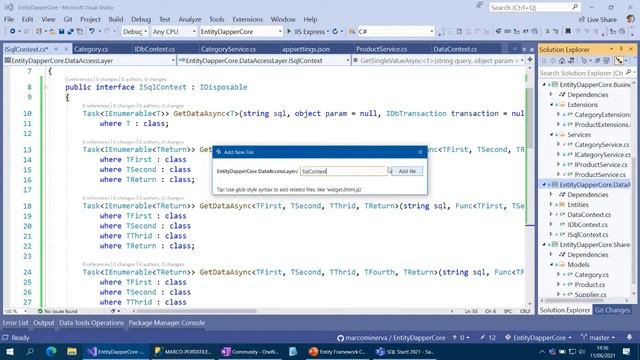This screenshot has height=360, width=640.
Task: Switch to Teams SQL Start 2021 taskbar item
Action: pyautogui.click(x=404, y=351)
